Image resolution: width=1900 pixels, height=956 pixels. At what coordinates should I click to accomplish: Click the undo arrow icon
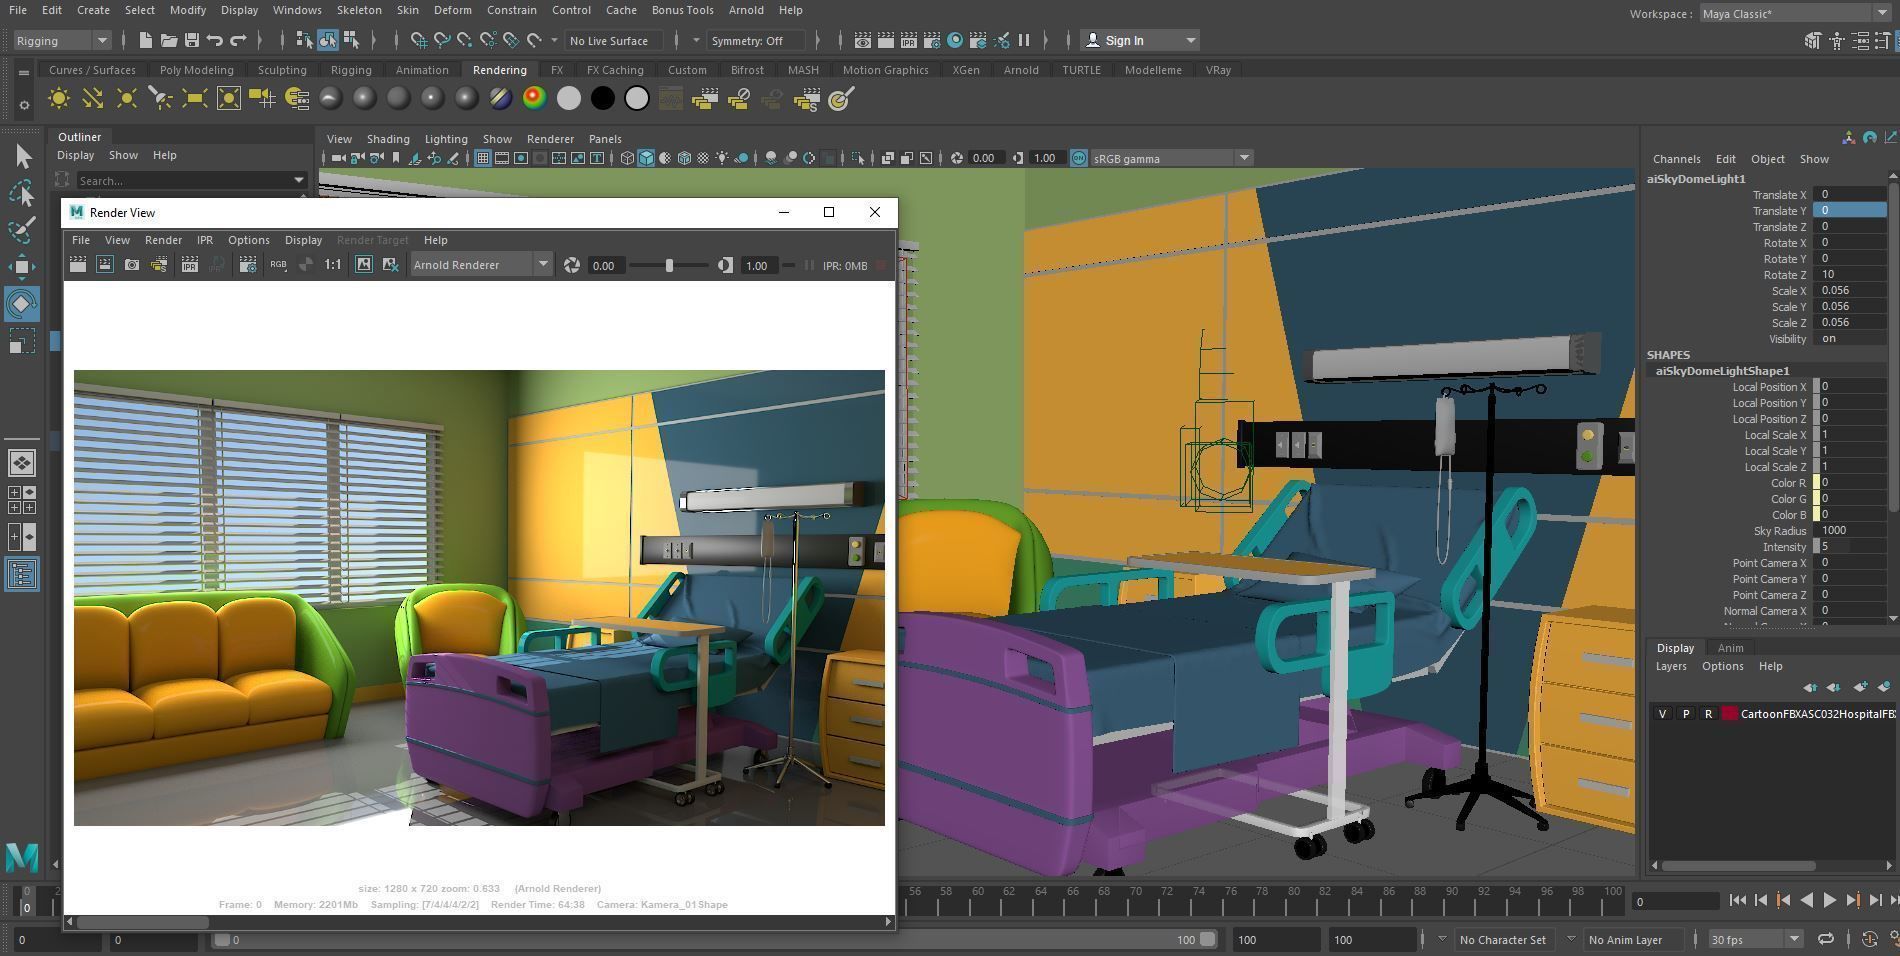215,40
